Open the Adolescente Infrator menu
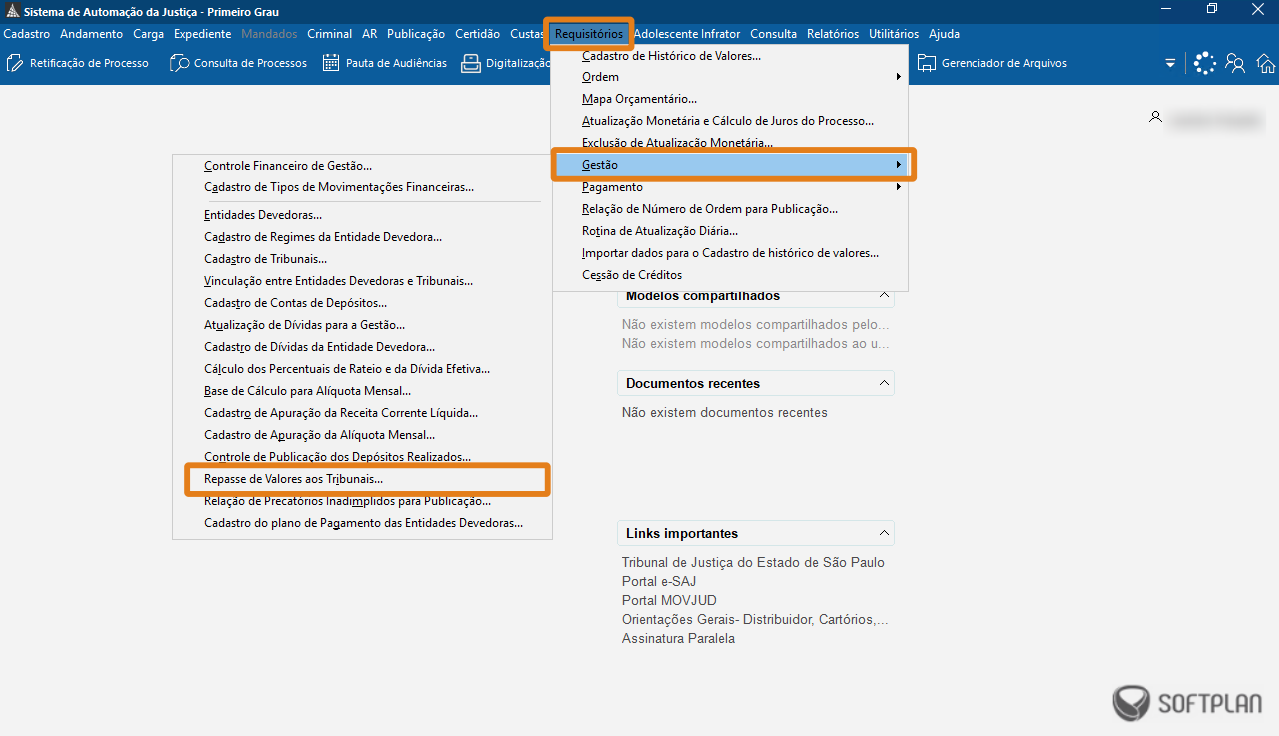 (x=687, y=34)
